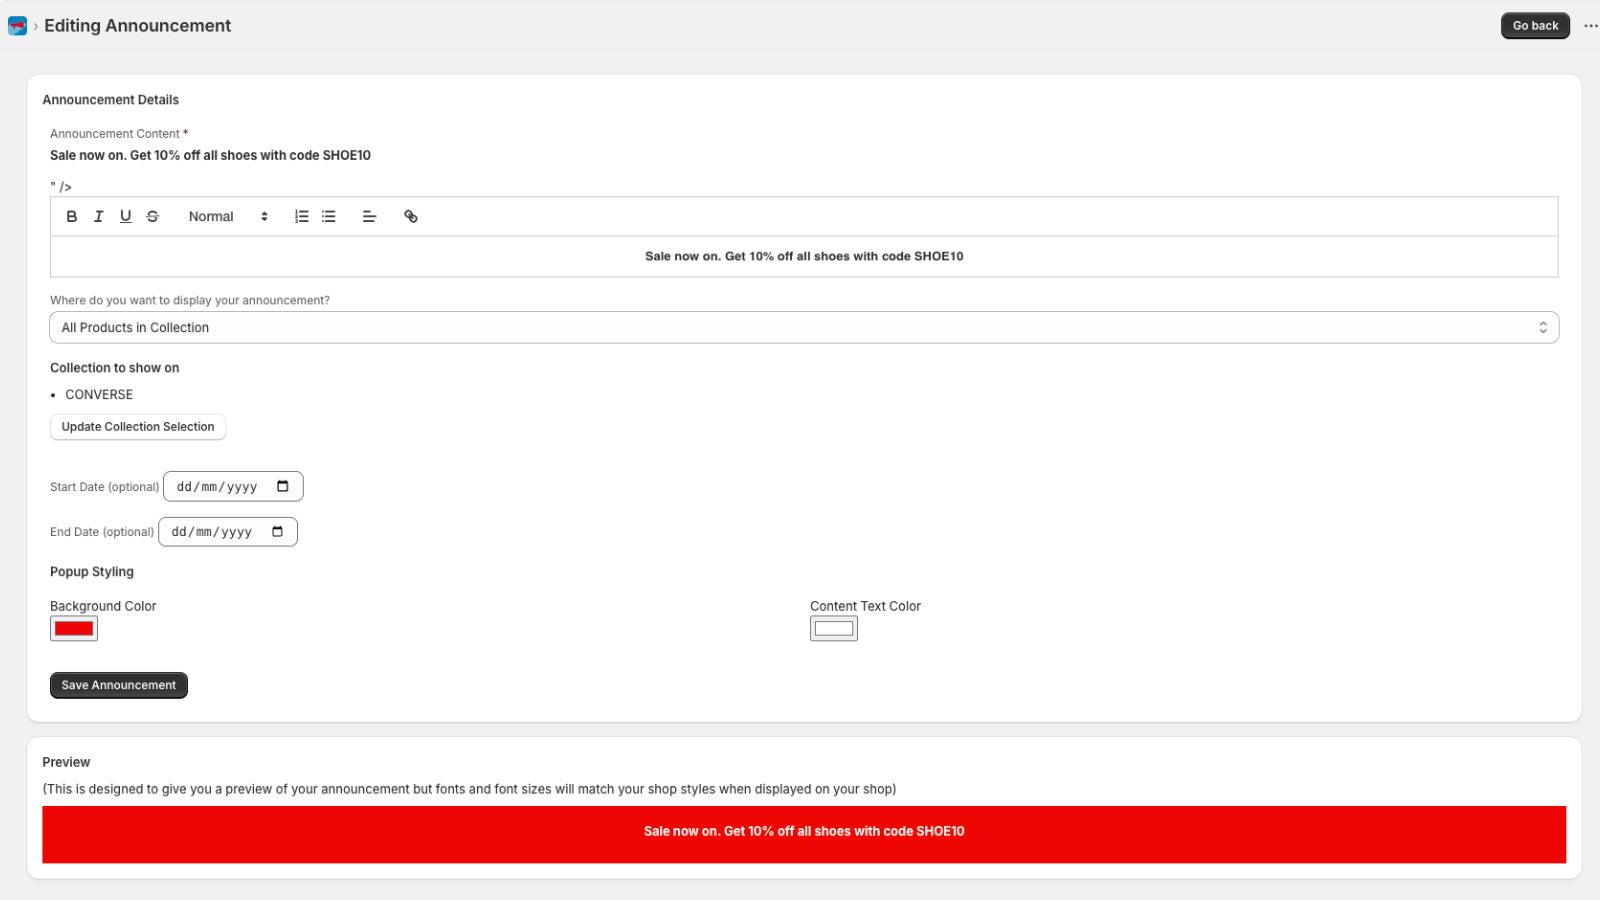
Task: Apply strikethrough formatting in the editor
Action: tap(152, 216)
